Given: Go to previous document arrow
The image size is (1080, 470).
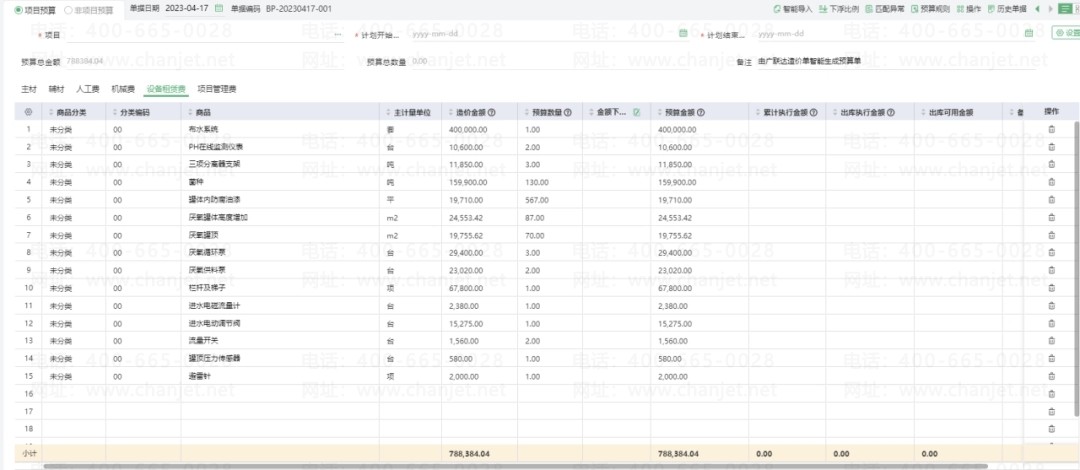Looking at the screenshot, I should [1037, 9].
